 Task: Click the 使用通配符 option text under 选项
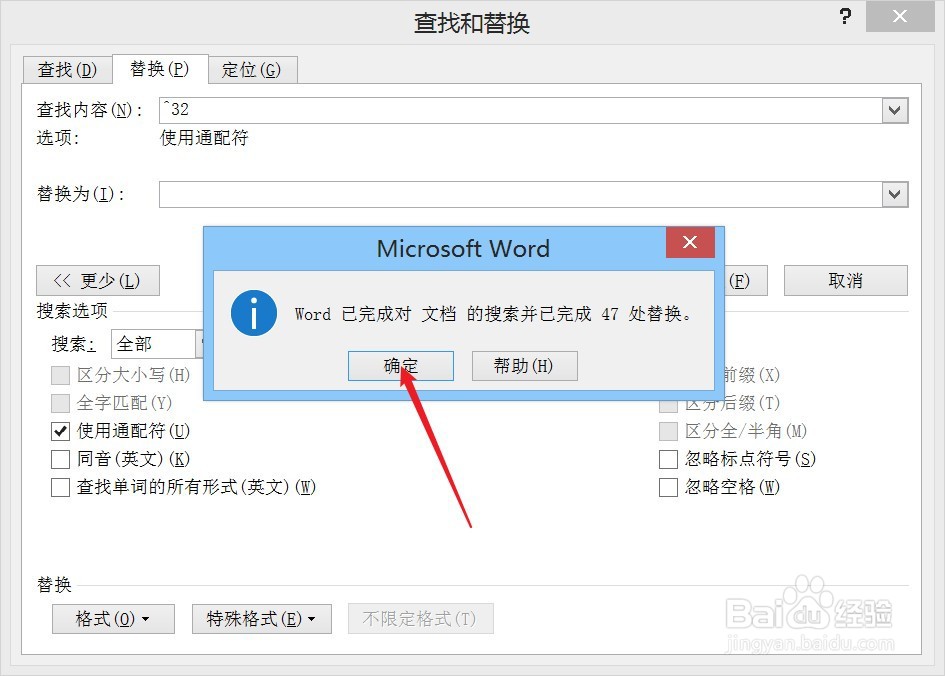(204, 138)
